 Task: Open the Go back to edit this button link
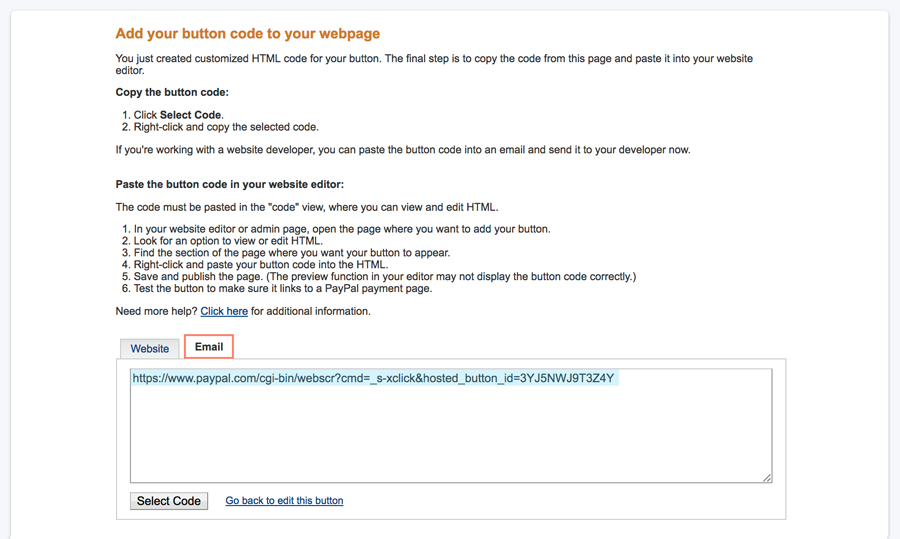[x=284, y=501]
